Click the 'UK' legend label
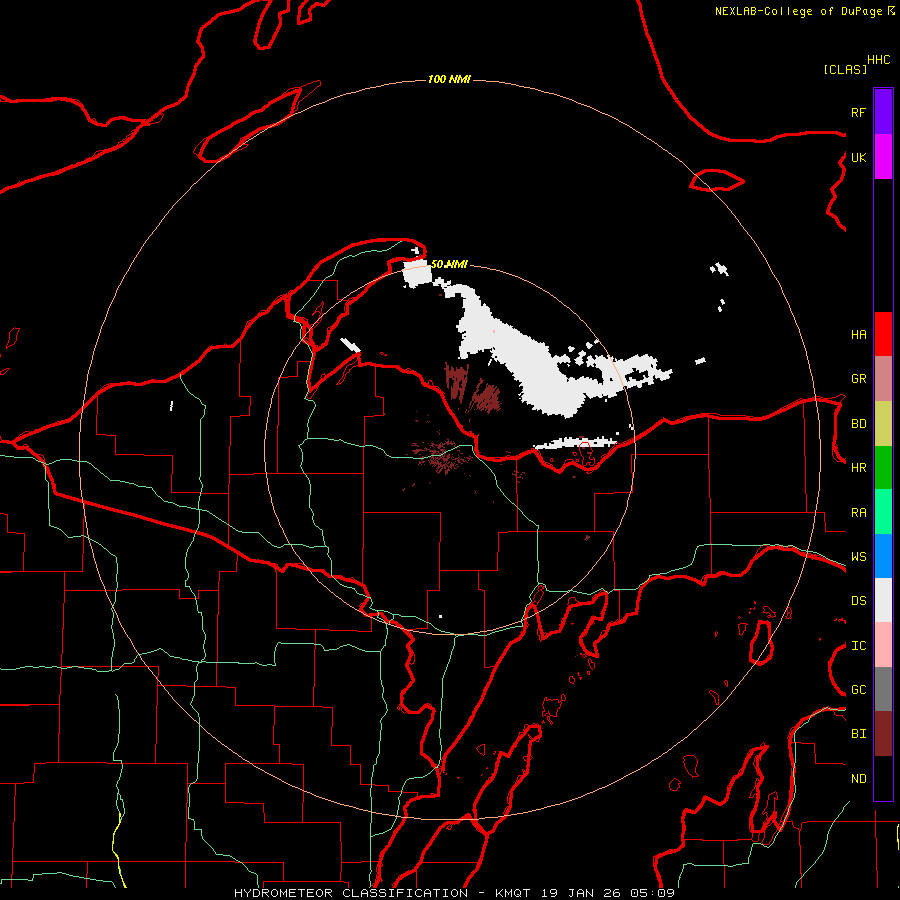900x900 pixels. click(858, 157)
